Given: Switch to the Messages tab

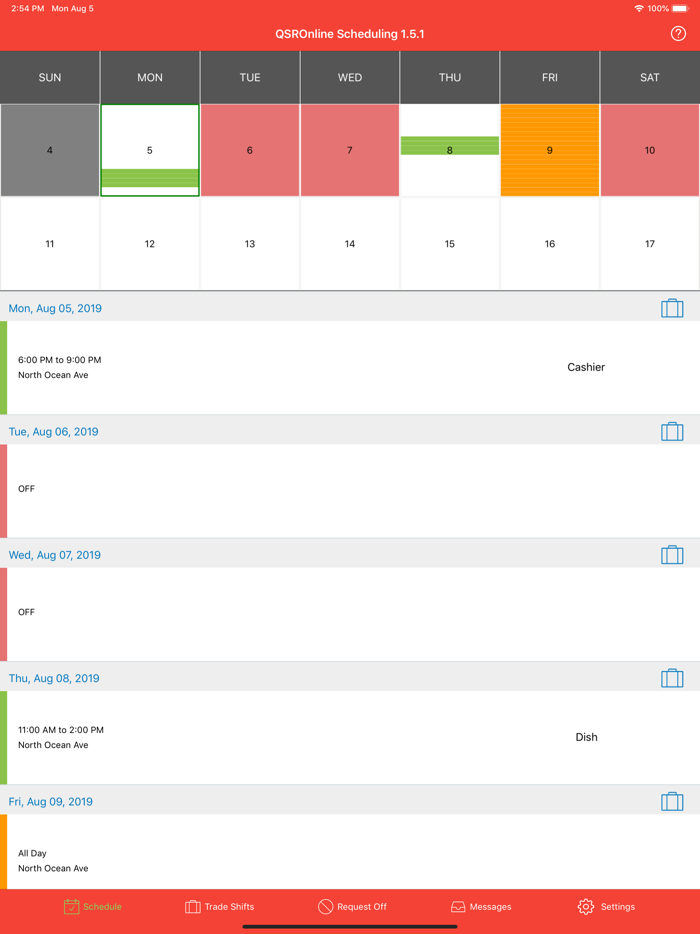Looking at the screenshot, I should pyautogui.click(x=481, y=907).
